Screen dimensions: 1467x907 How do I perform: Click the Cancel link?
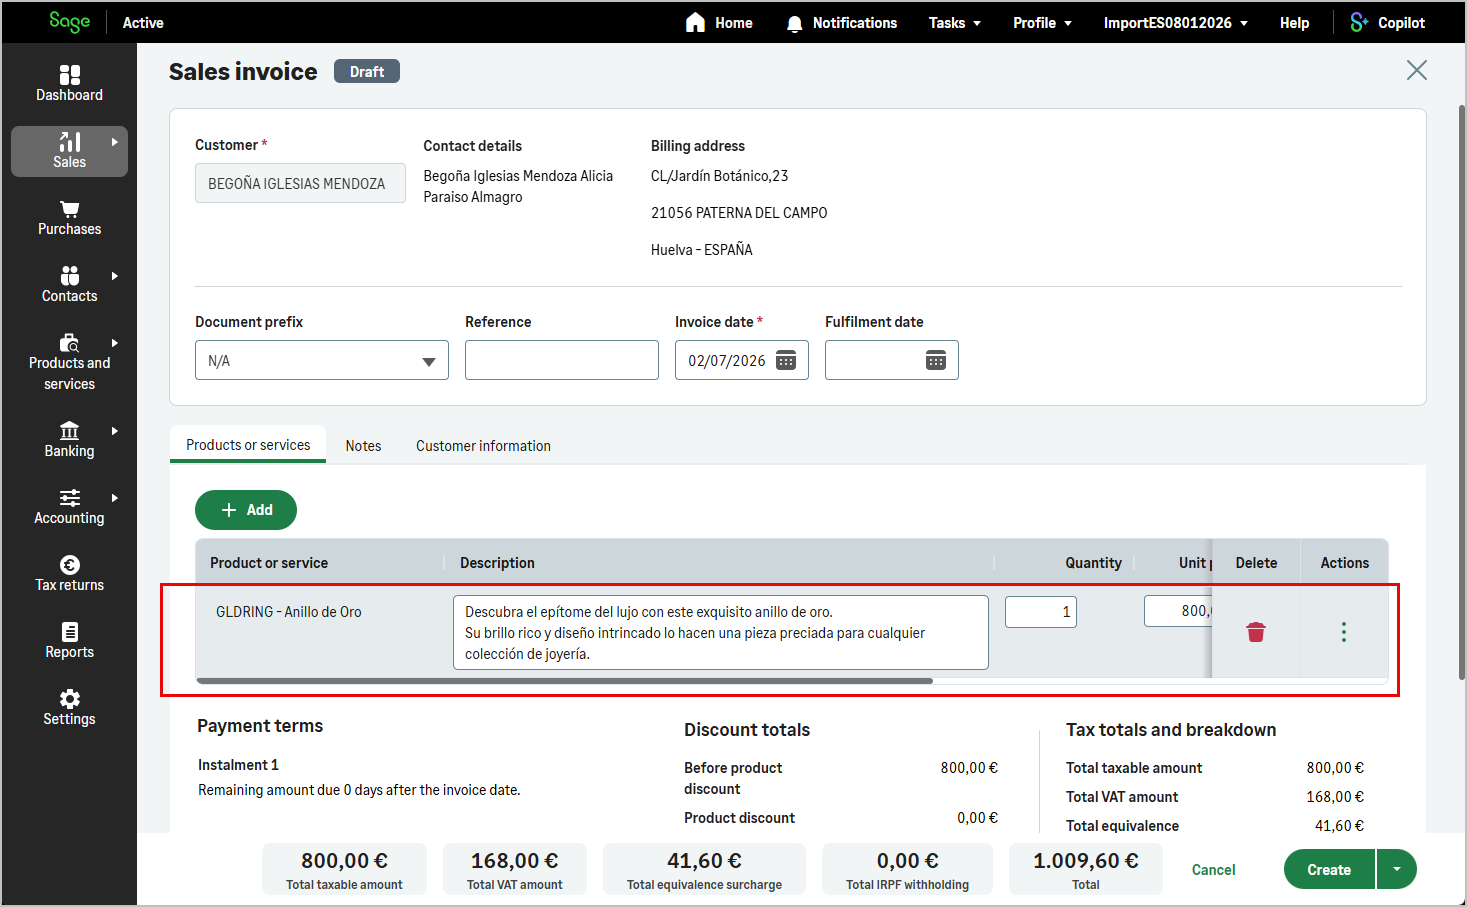click(x=1213, y=870)
